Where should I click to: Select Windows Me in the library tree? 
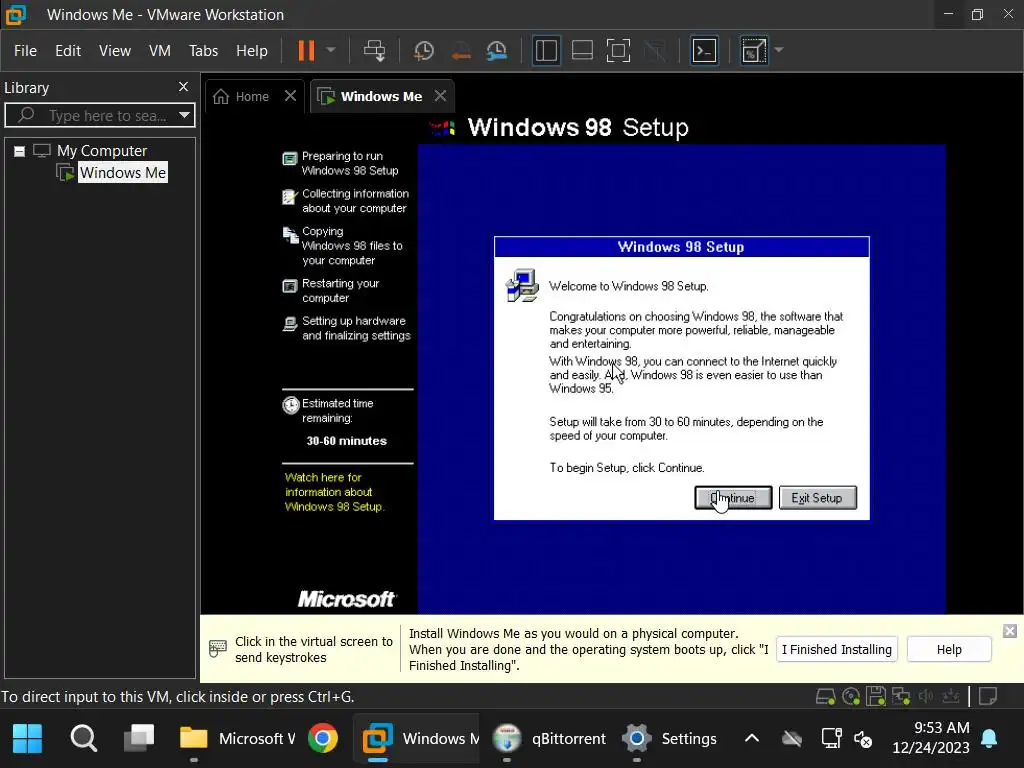[x=123, y=172]
